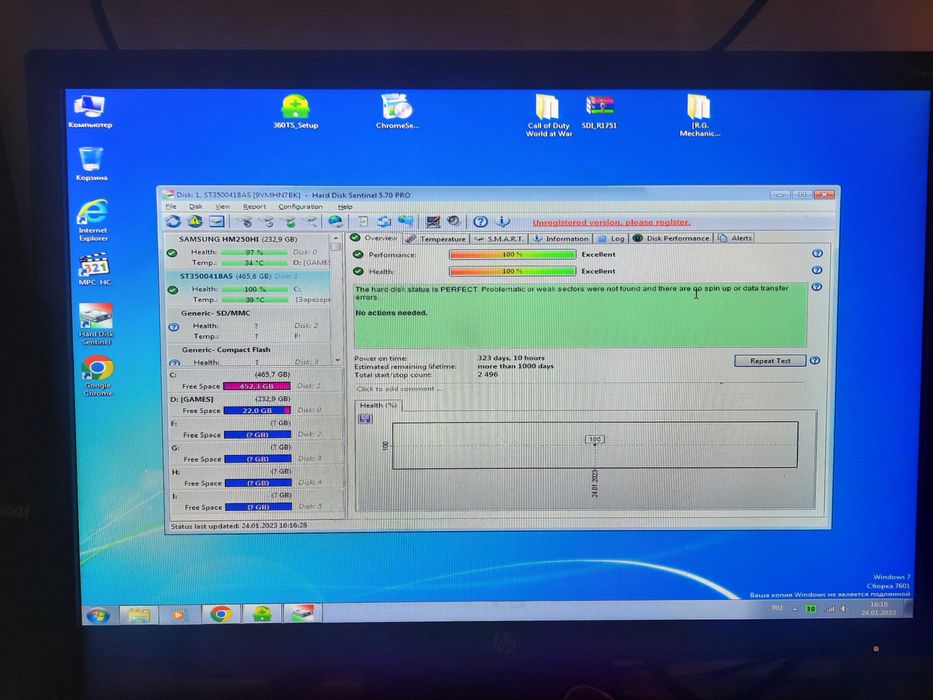Click the G: drive free space bar
Screen dimensions: 933x700
tap(258, 459)
